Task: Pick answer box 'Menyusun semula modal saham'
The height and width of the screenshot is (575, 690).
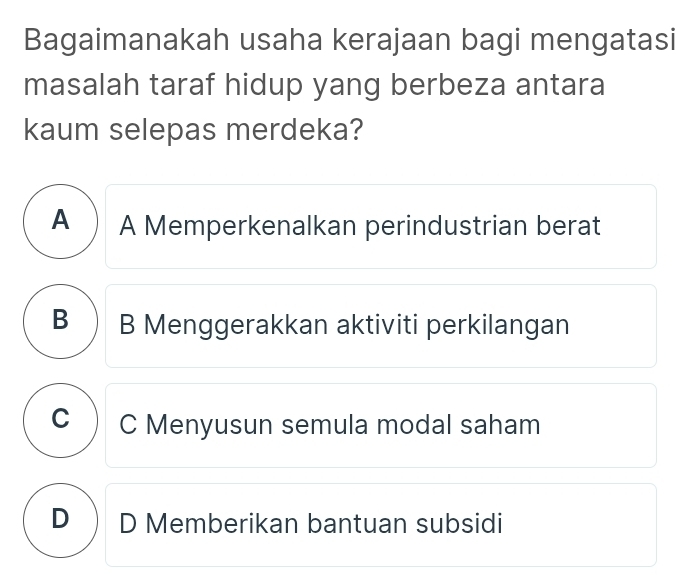Action: (380, 425)
